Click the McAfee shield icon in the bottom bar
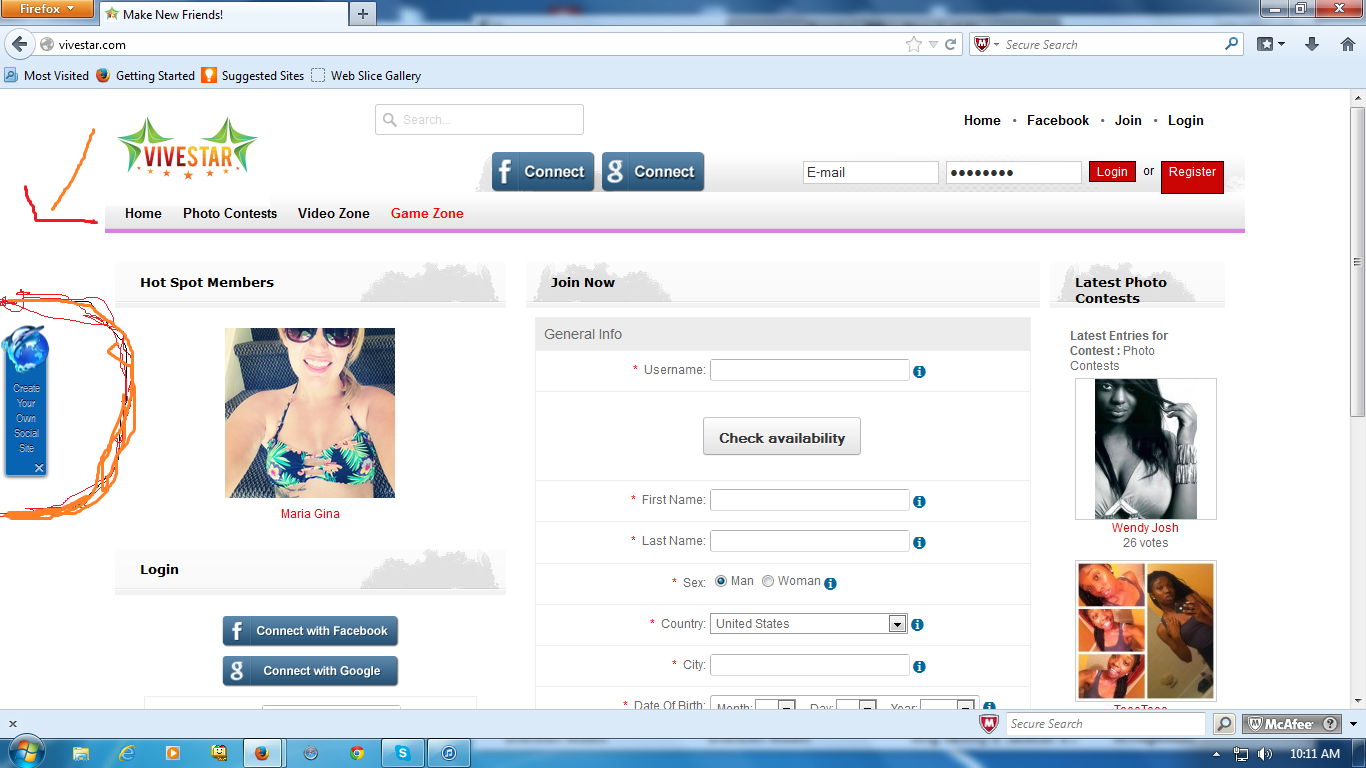 click(988, 724)
